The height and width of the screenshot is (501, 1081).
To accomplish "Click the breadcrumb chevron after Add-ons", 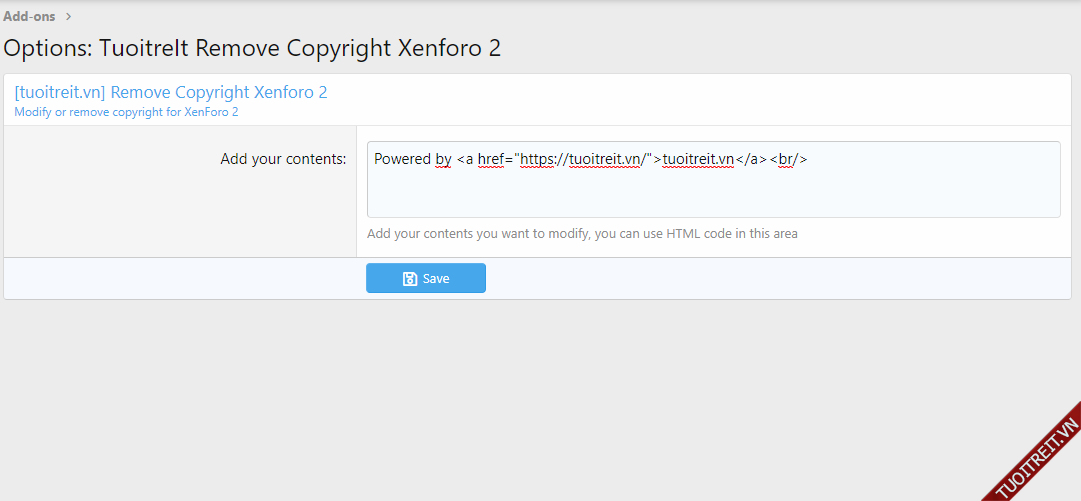I will tap(68, 16).
